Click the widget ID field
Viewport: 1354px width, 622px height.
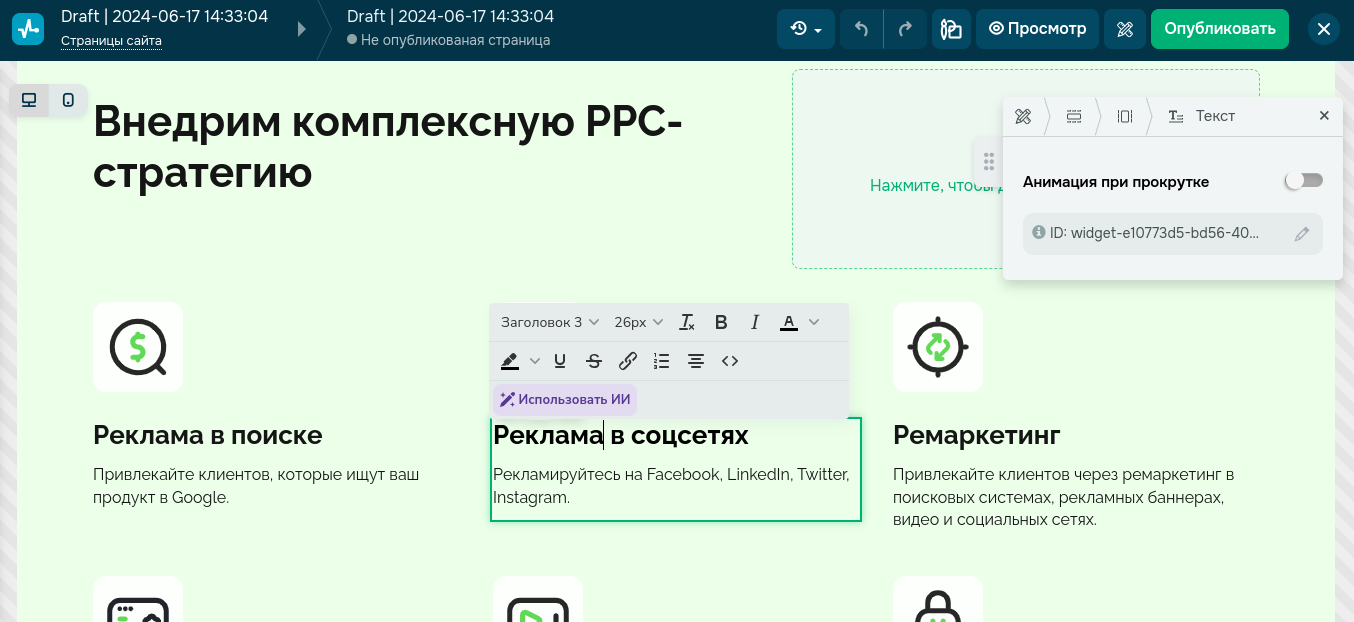point(1173,233)
